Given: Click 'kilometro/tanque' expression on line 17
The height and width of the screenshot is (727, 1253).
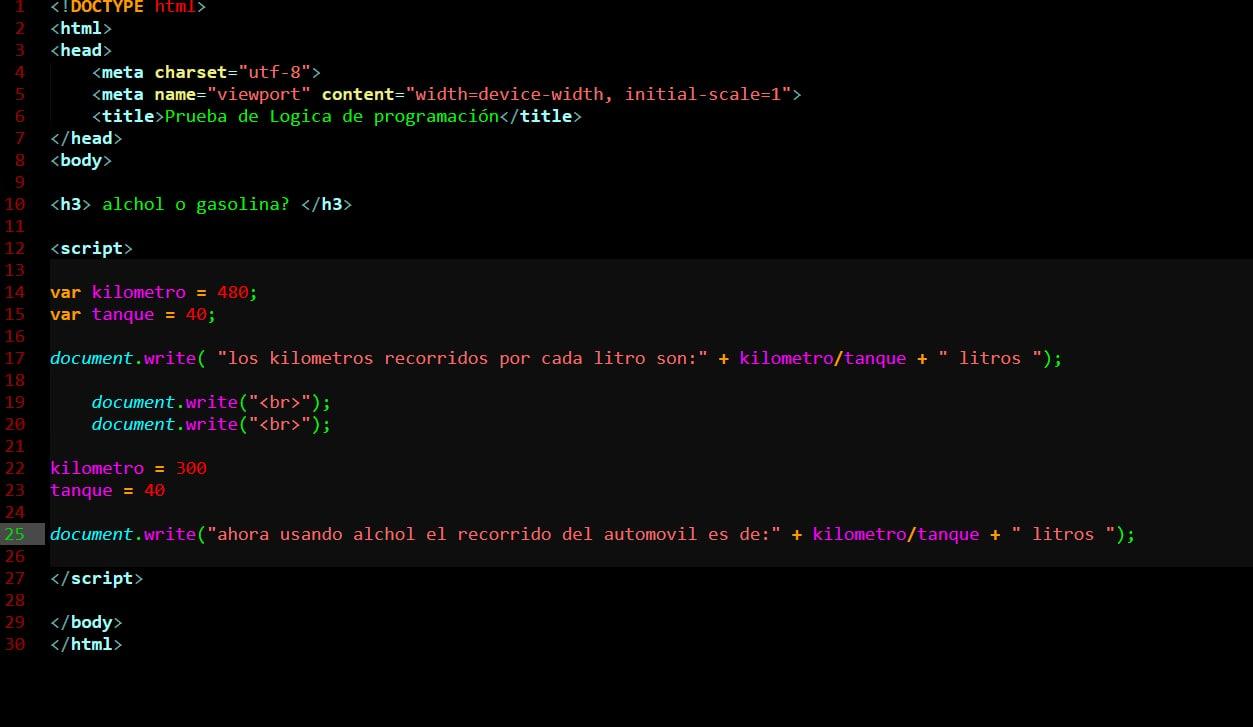Looking at the screenshot, I should [822, 358].
